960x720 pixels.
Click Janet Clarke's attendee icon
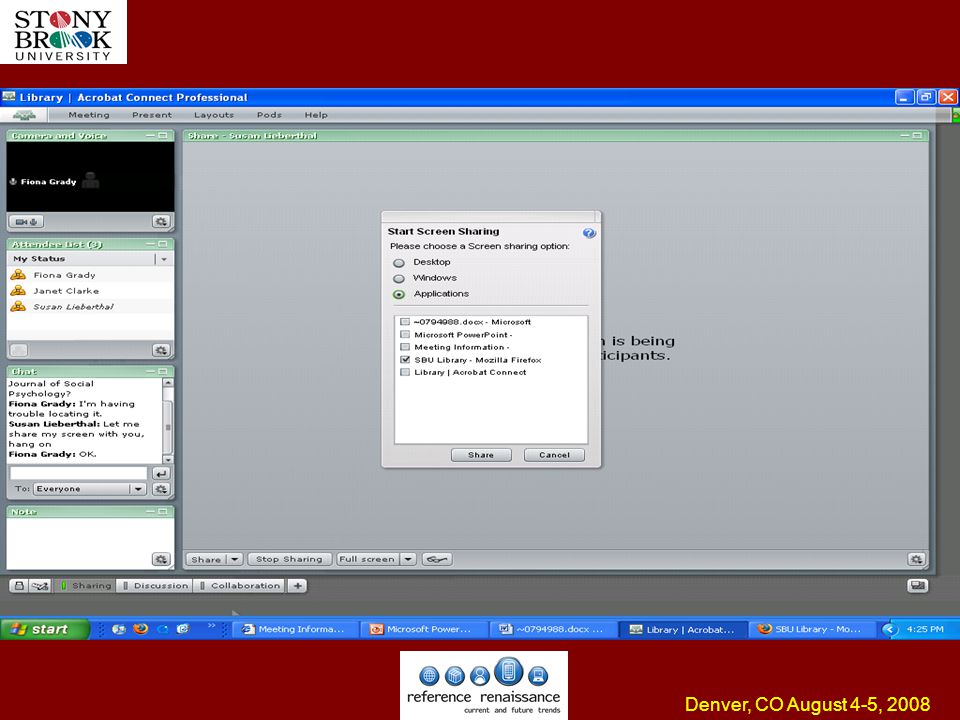pos(18,291)
